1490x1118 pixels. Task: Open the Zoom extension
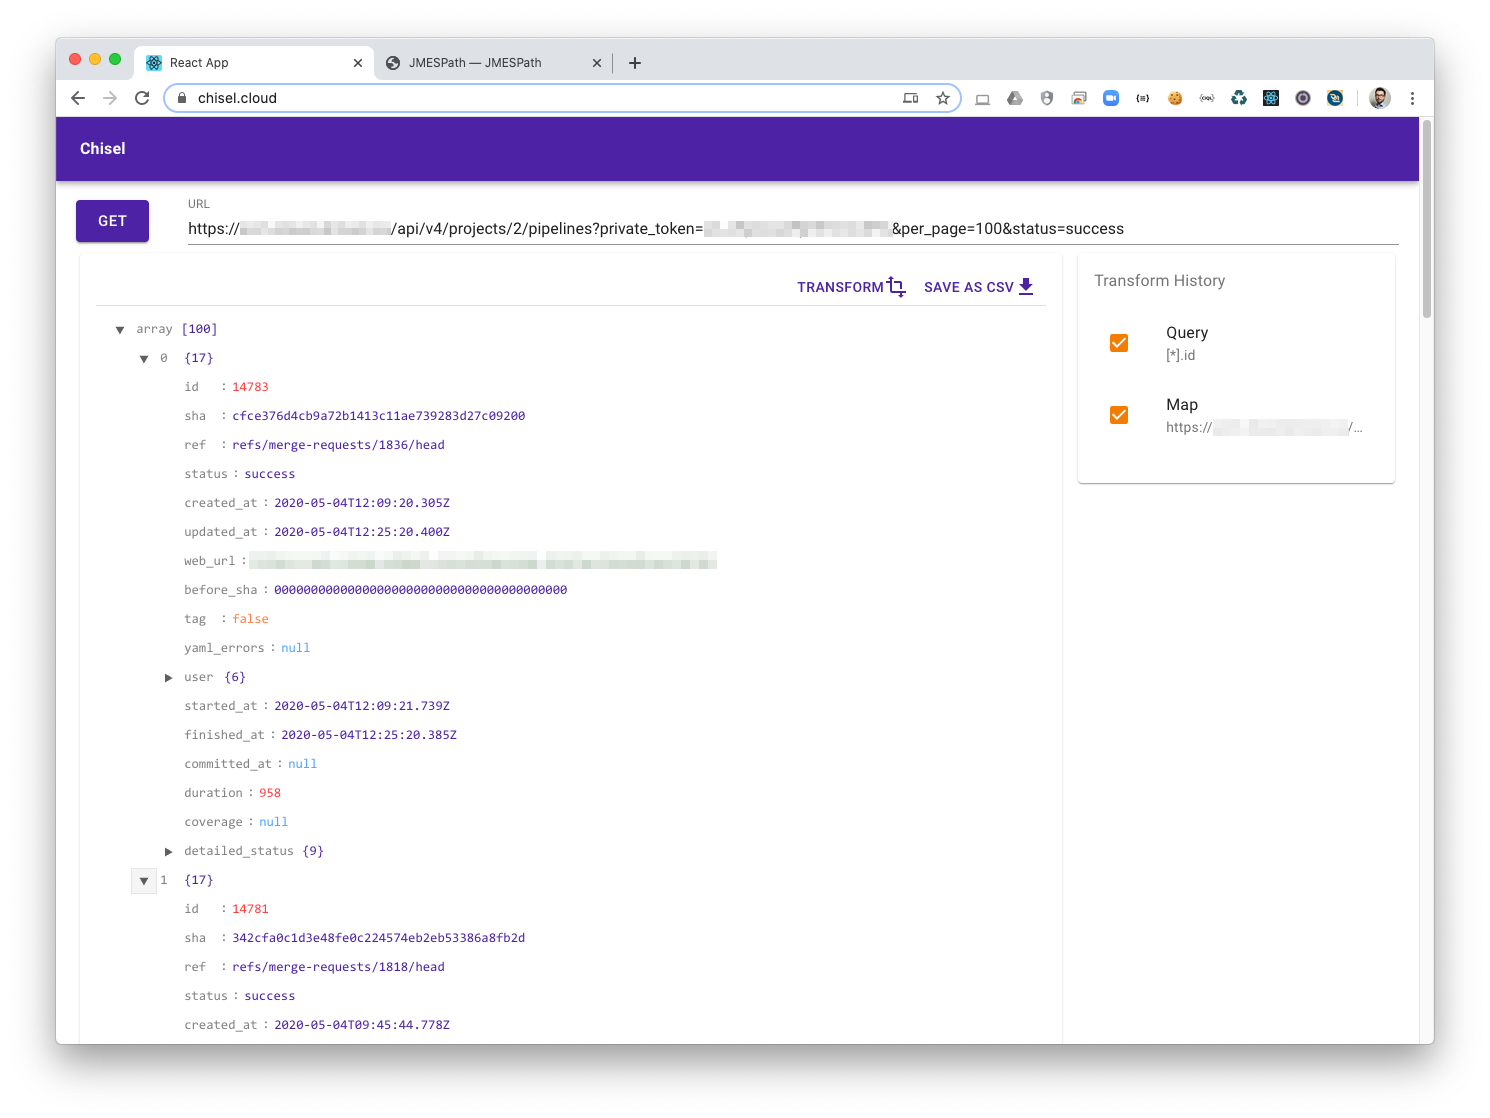click(x=1111, y=98)
